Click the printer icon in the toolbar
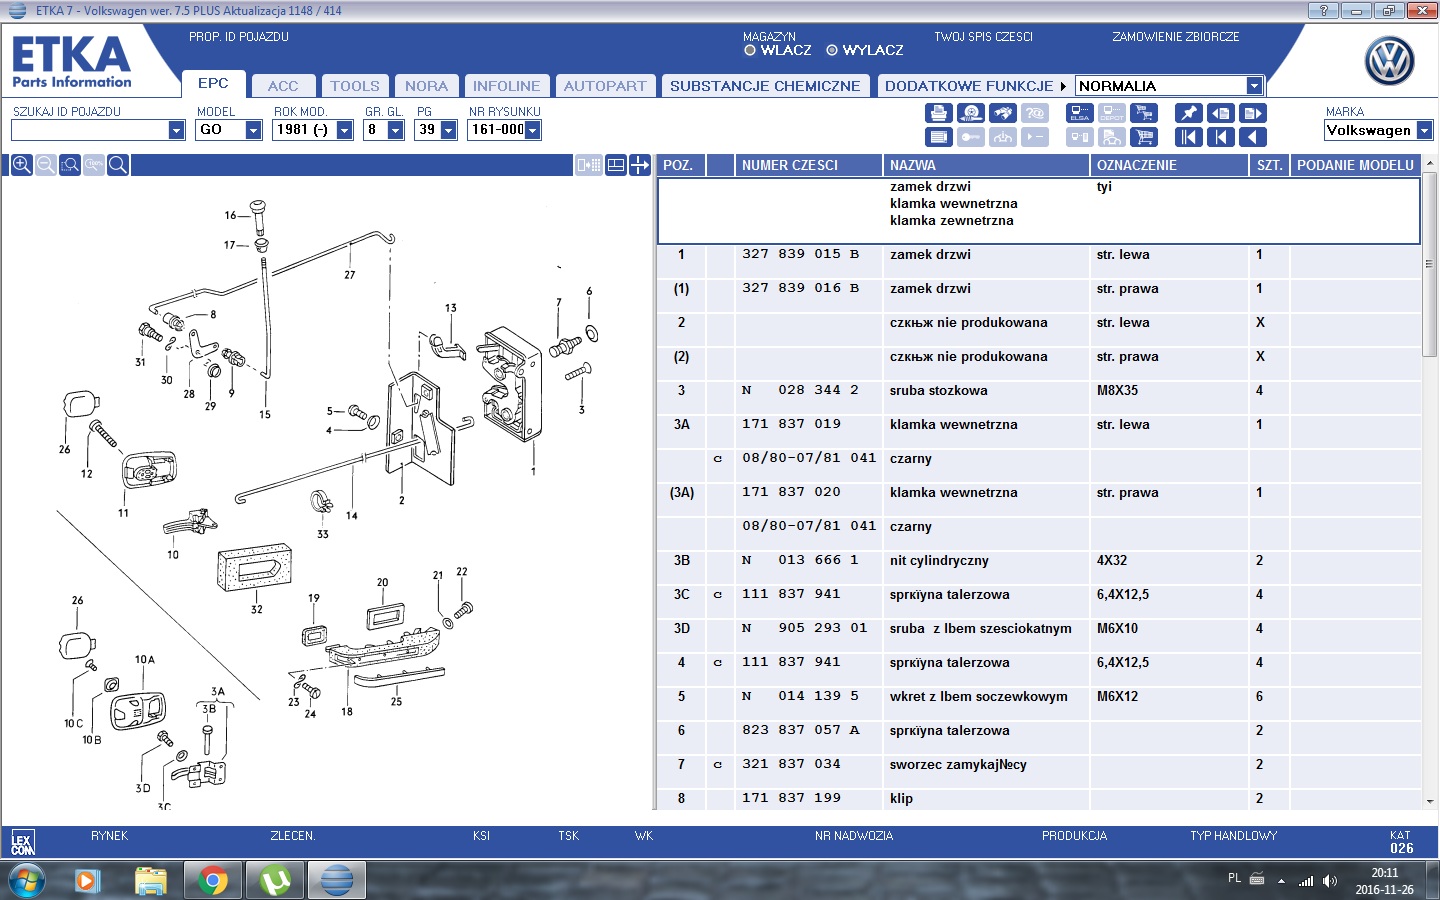Screen dimensions: 1440x900 938,113
